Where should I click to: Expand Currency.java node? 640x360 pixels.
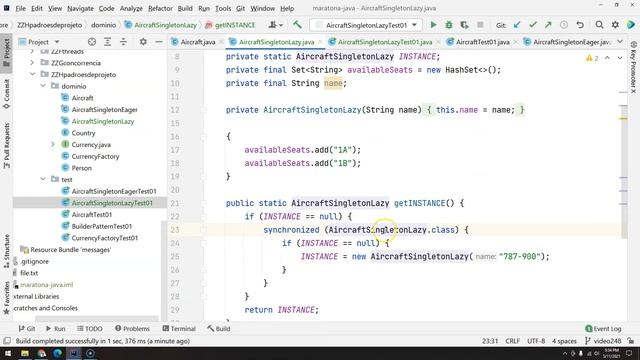[x=53, y=144]
